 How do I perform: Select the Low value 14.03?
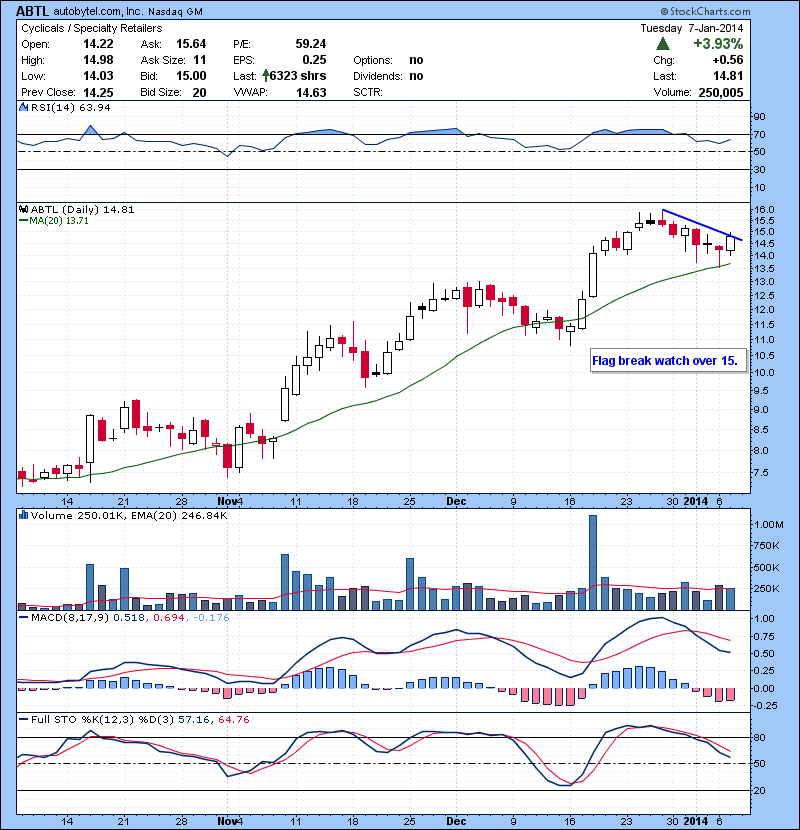98,76
